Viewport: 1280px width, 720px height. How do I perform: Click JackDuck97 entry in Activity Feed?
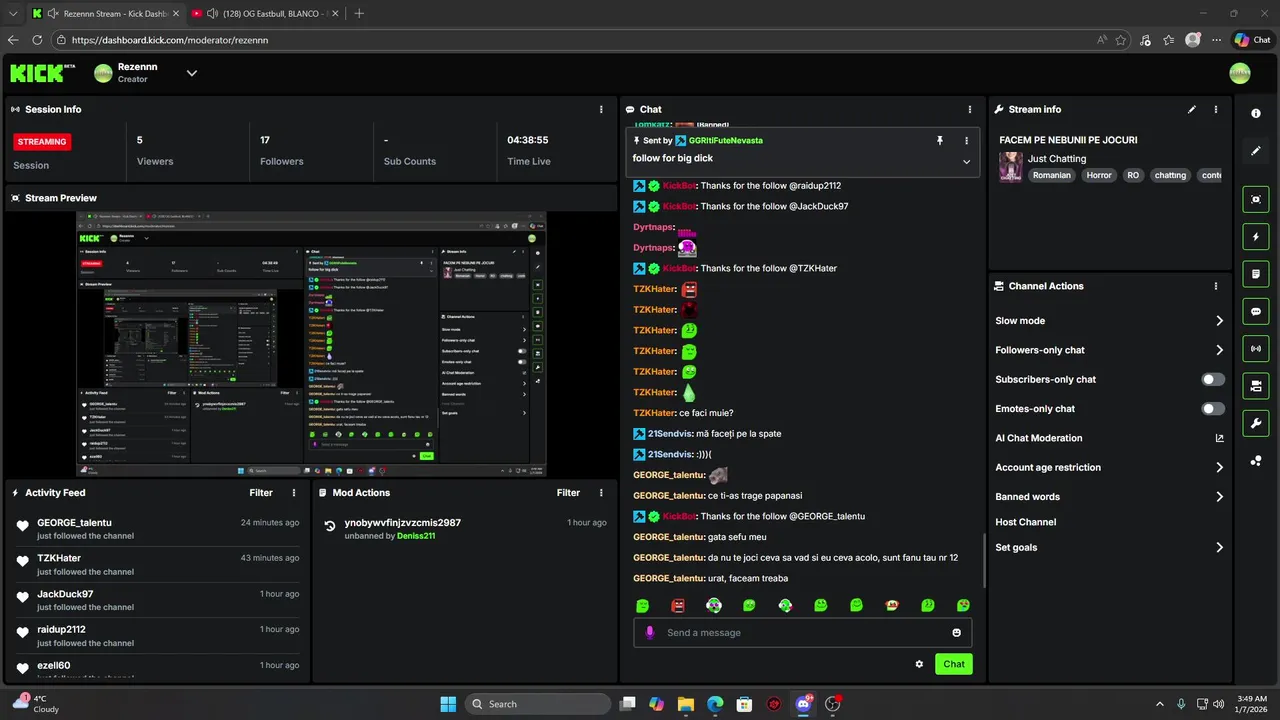[x=158, y=600]
